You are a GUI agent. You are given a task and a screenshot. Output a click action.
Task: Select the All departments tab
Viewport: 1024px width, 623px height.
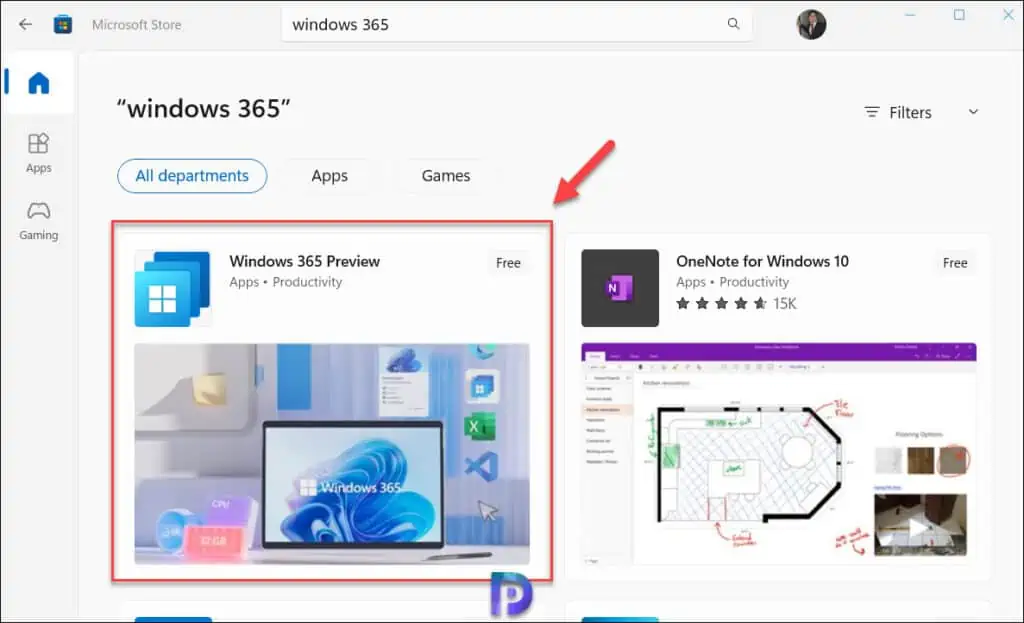(x=192, y=176)
